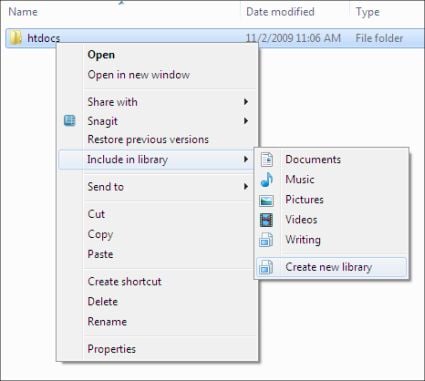Click the Music note icon
Viewport: 425px width, 381px height.
pyautogui.click(x=267, y=179)
